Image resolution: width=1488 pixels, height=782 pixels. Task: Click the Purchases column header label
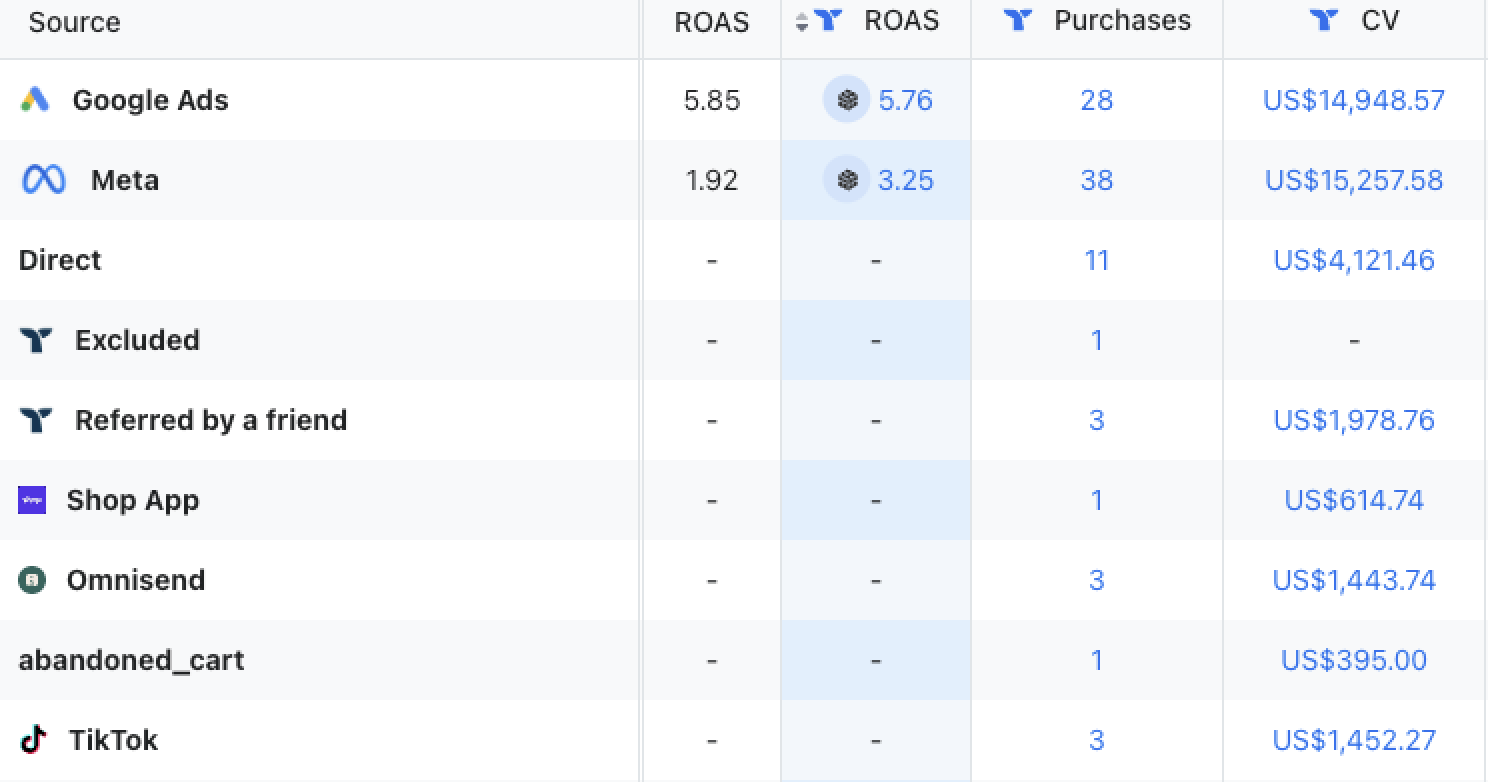(x=1123, y=21)
